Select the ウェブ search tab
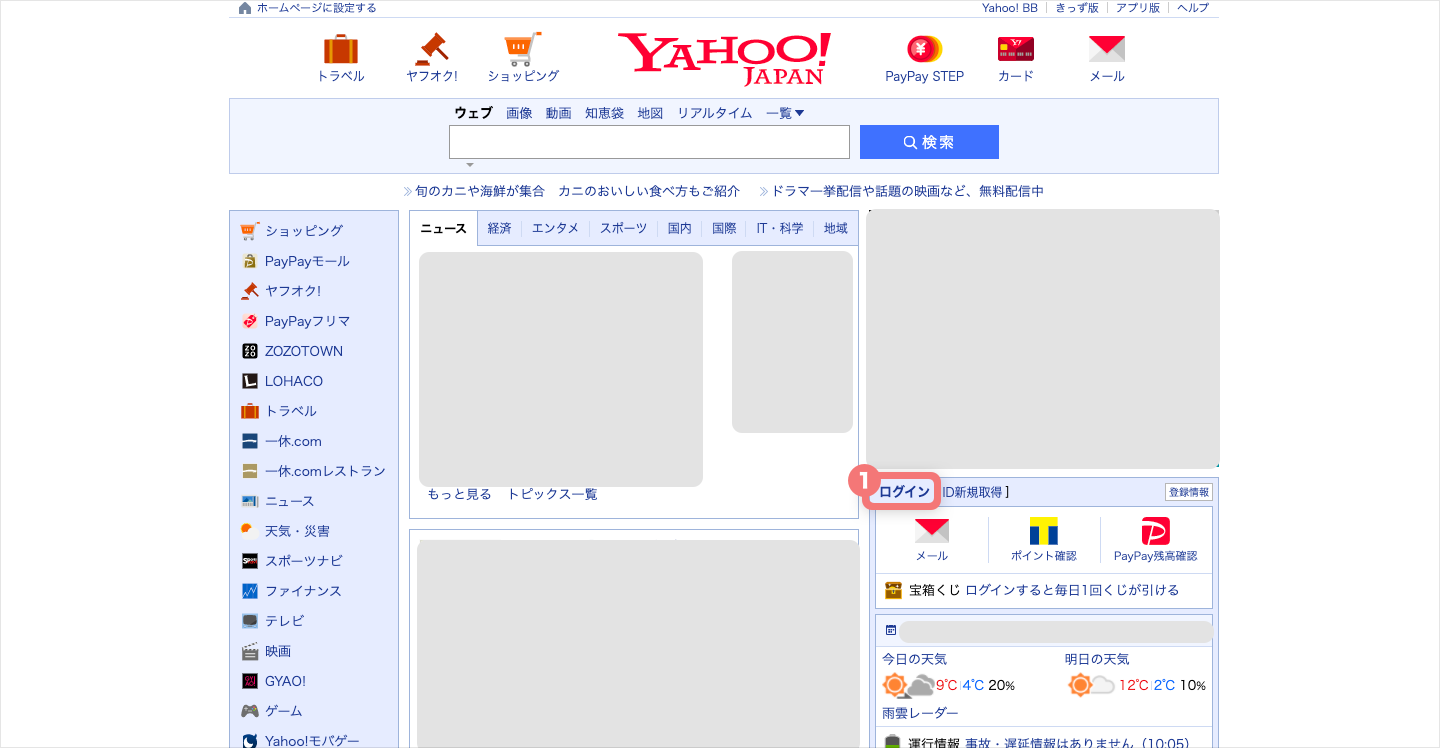The height and width of the screenshot is (748, 1440). point(473,113)
